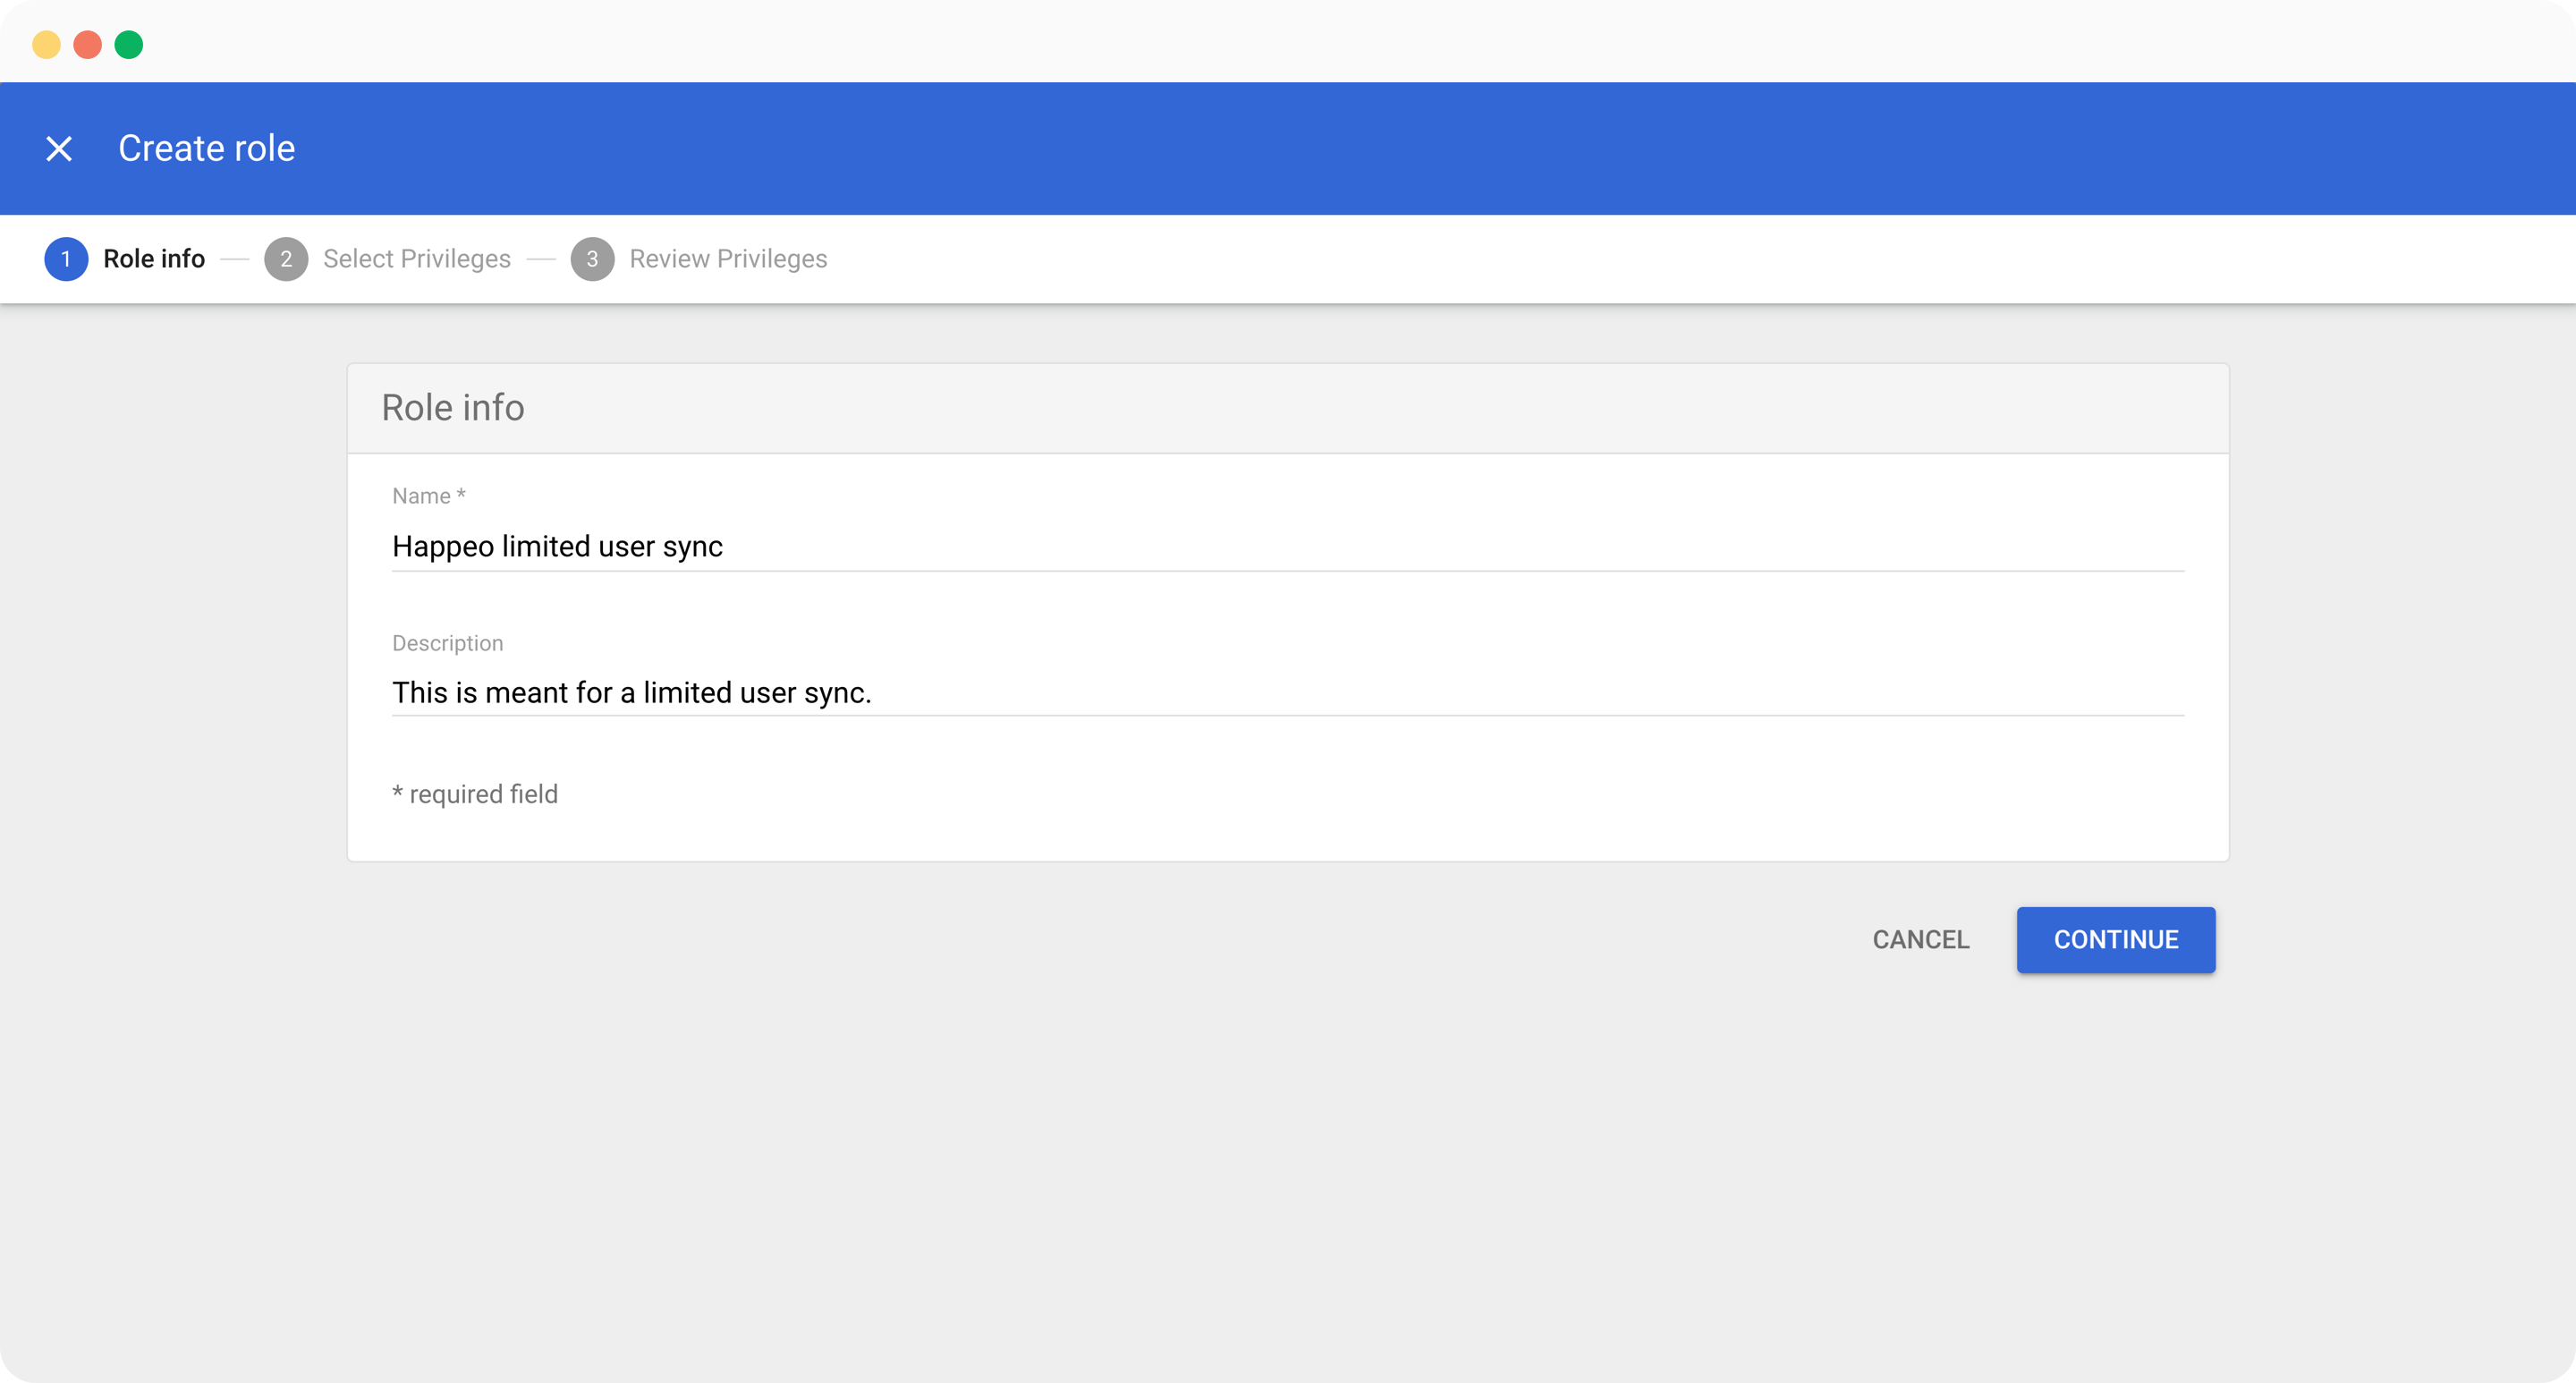Click the Name input field
This screenshot has width=2576, height=1383.
[1287, 546]
